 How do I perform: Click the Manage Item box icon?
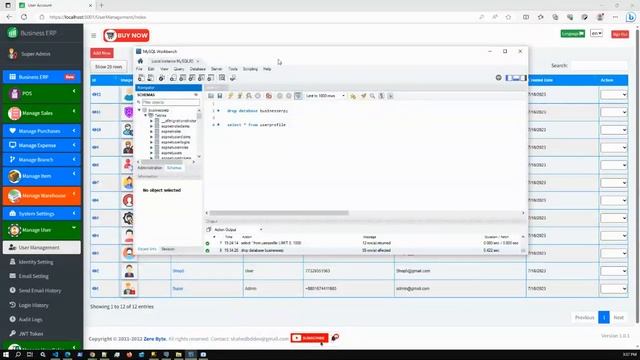[x=14, y=176]
